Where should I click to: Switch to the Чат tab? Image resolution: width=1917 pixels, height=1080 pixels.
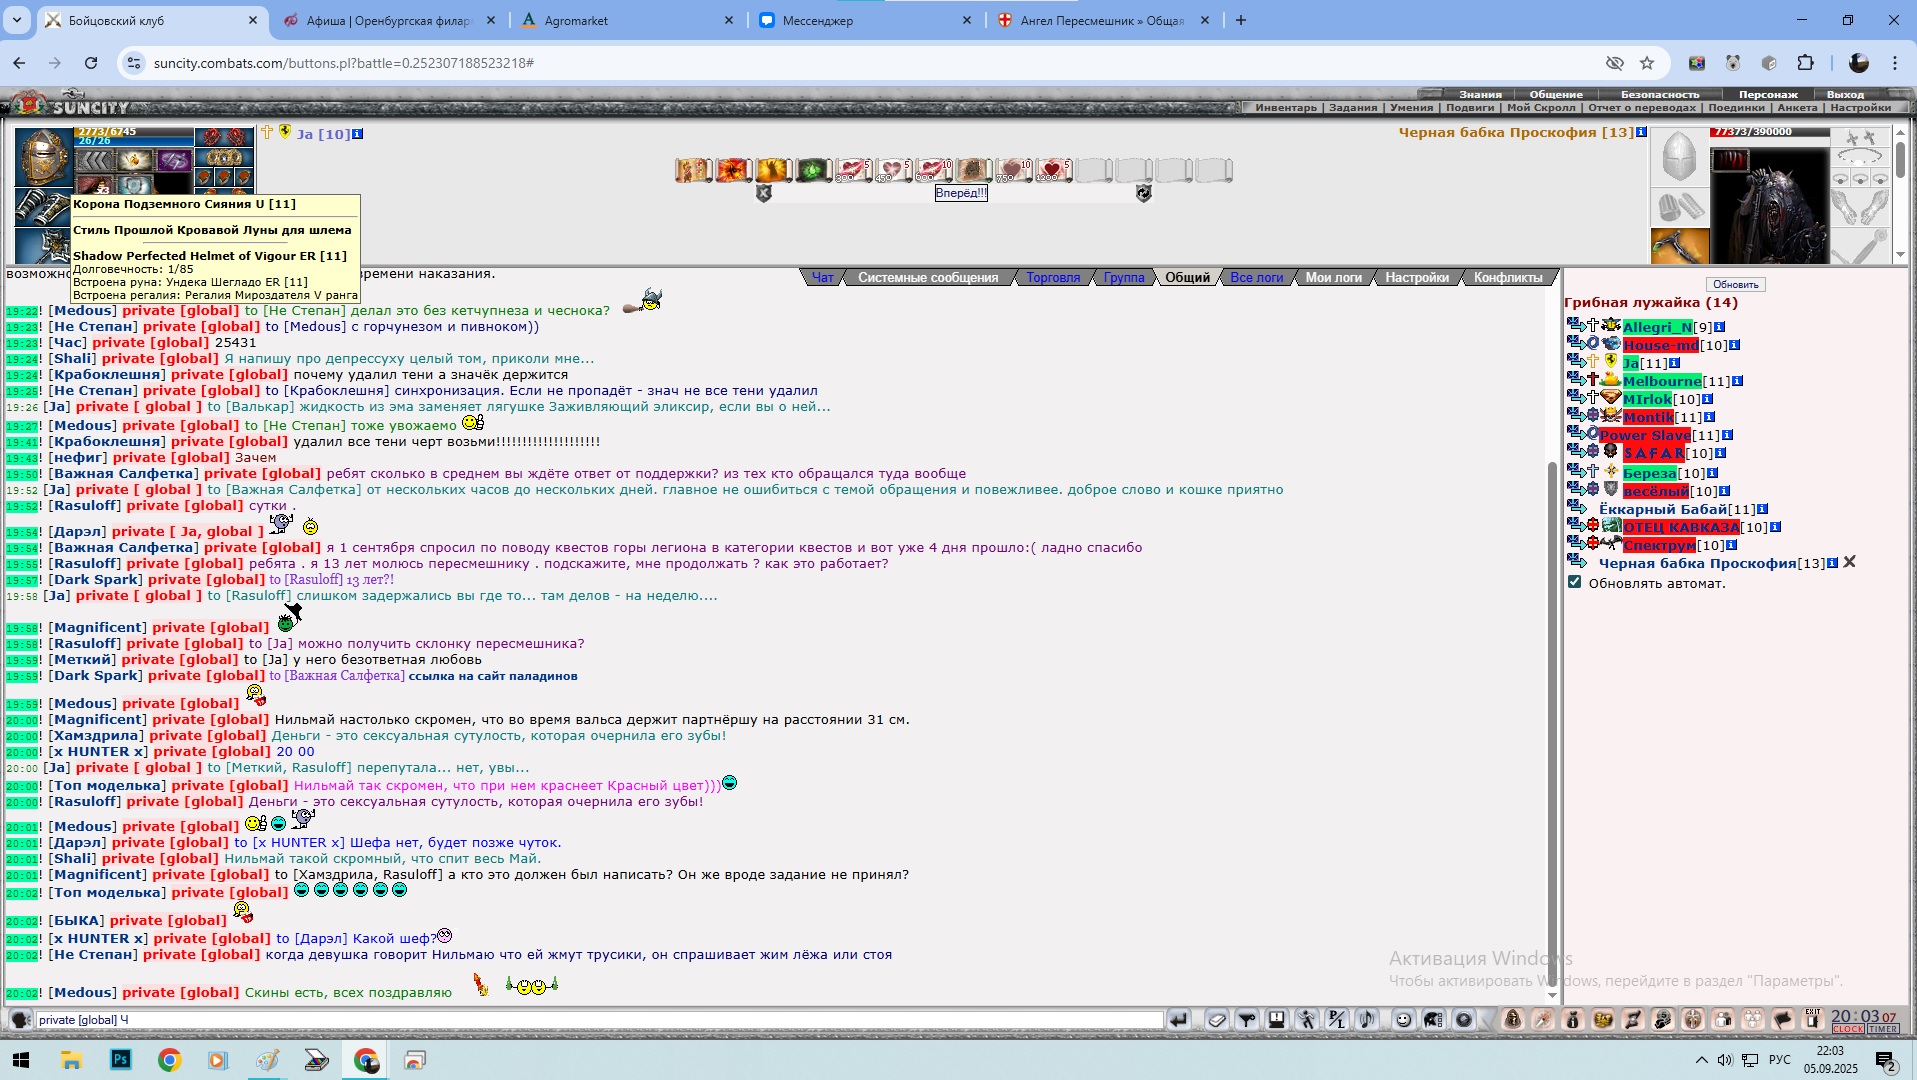point(823,278)
